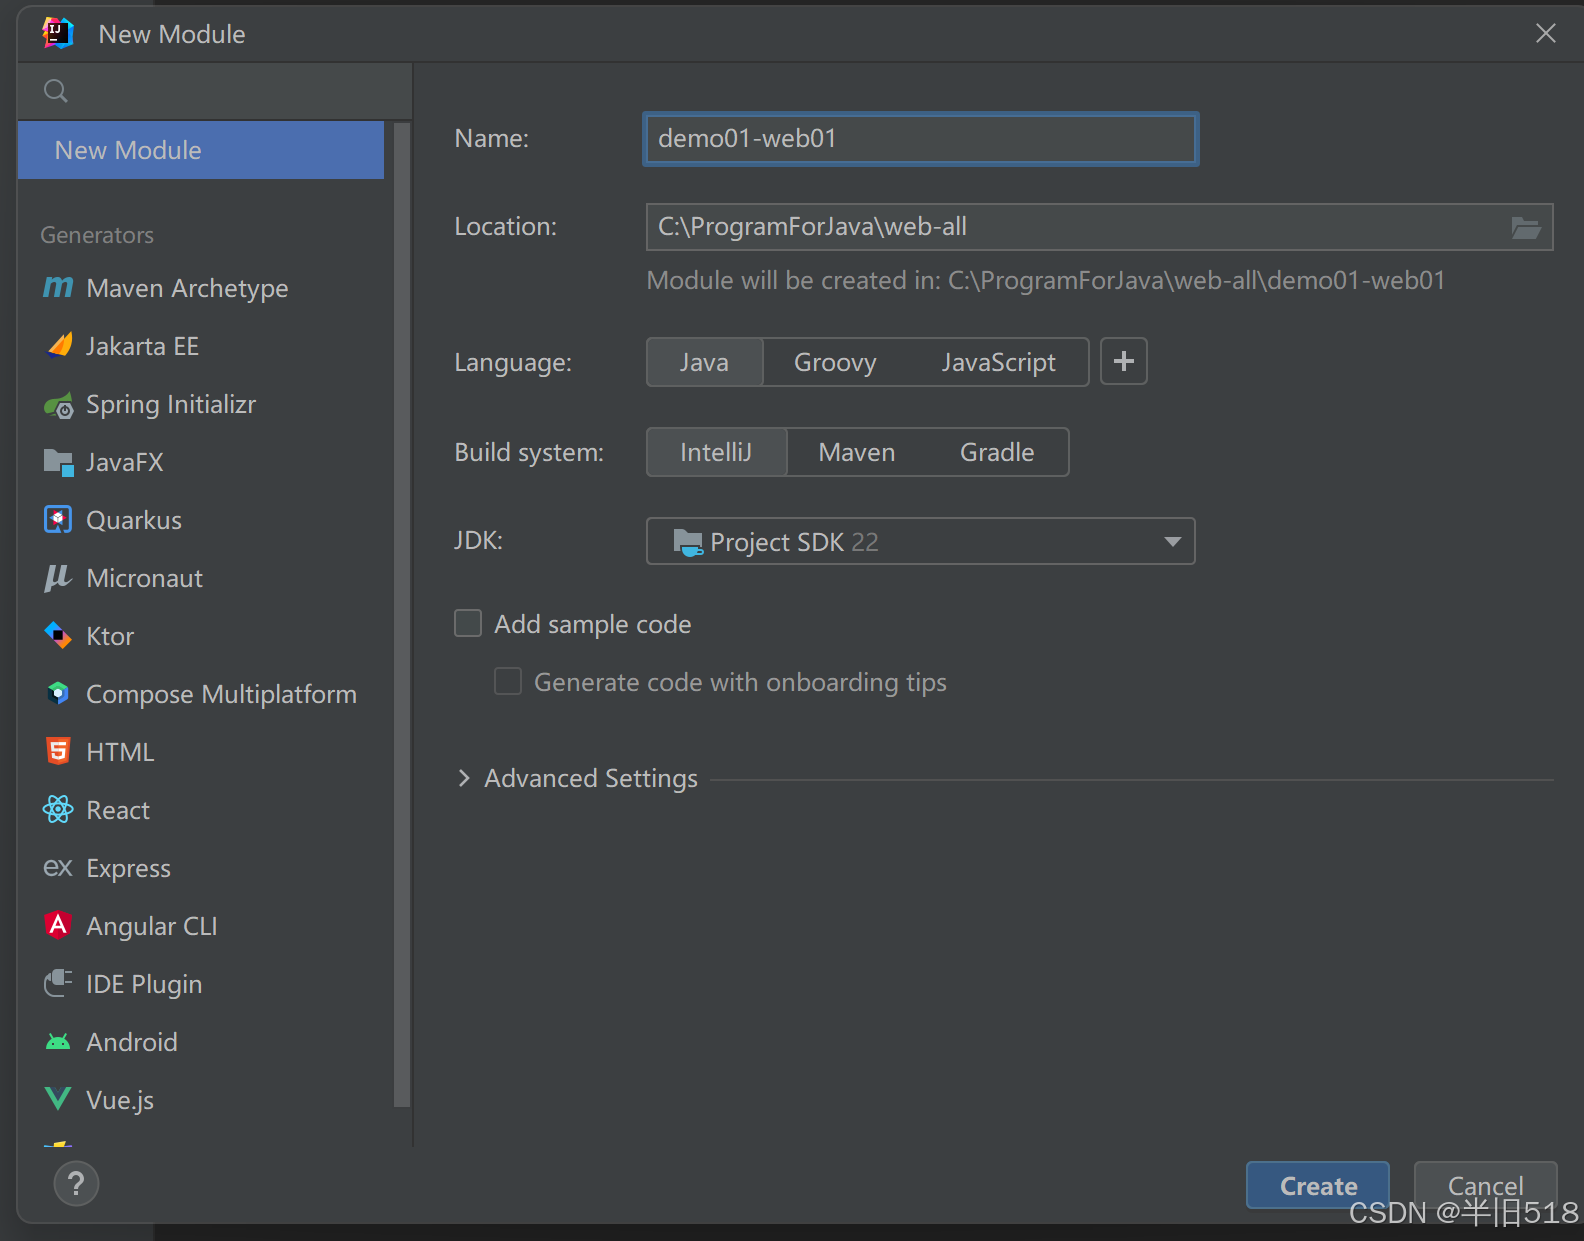The width and height of the screenshot is (1584, 1241).
Task: Click the Compose Multiplatform icon
Action: (58, 693)
